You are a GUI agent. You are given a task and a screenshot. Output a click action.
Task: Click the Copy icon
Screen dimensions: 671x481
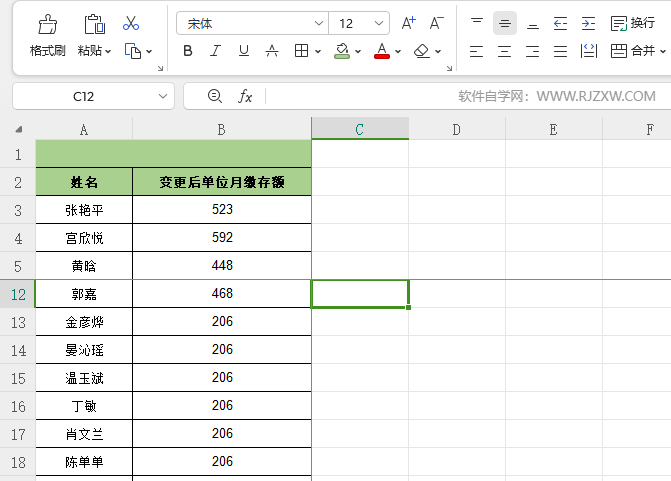pos(133,51)
